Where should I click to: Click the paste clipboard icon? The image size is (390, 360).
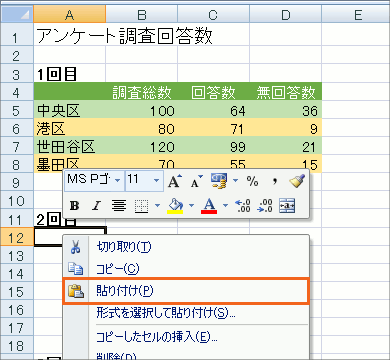pos(76,291)
